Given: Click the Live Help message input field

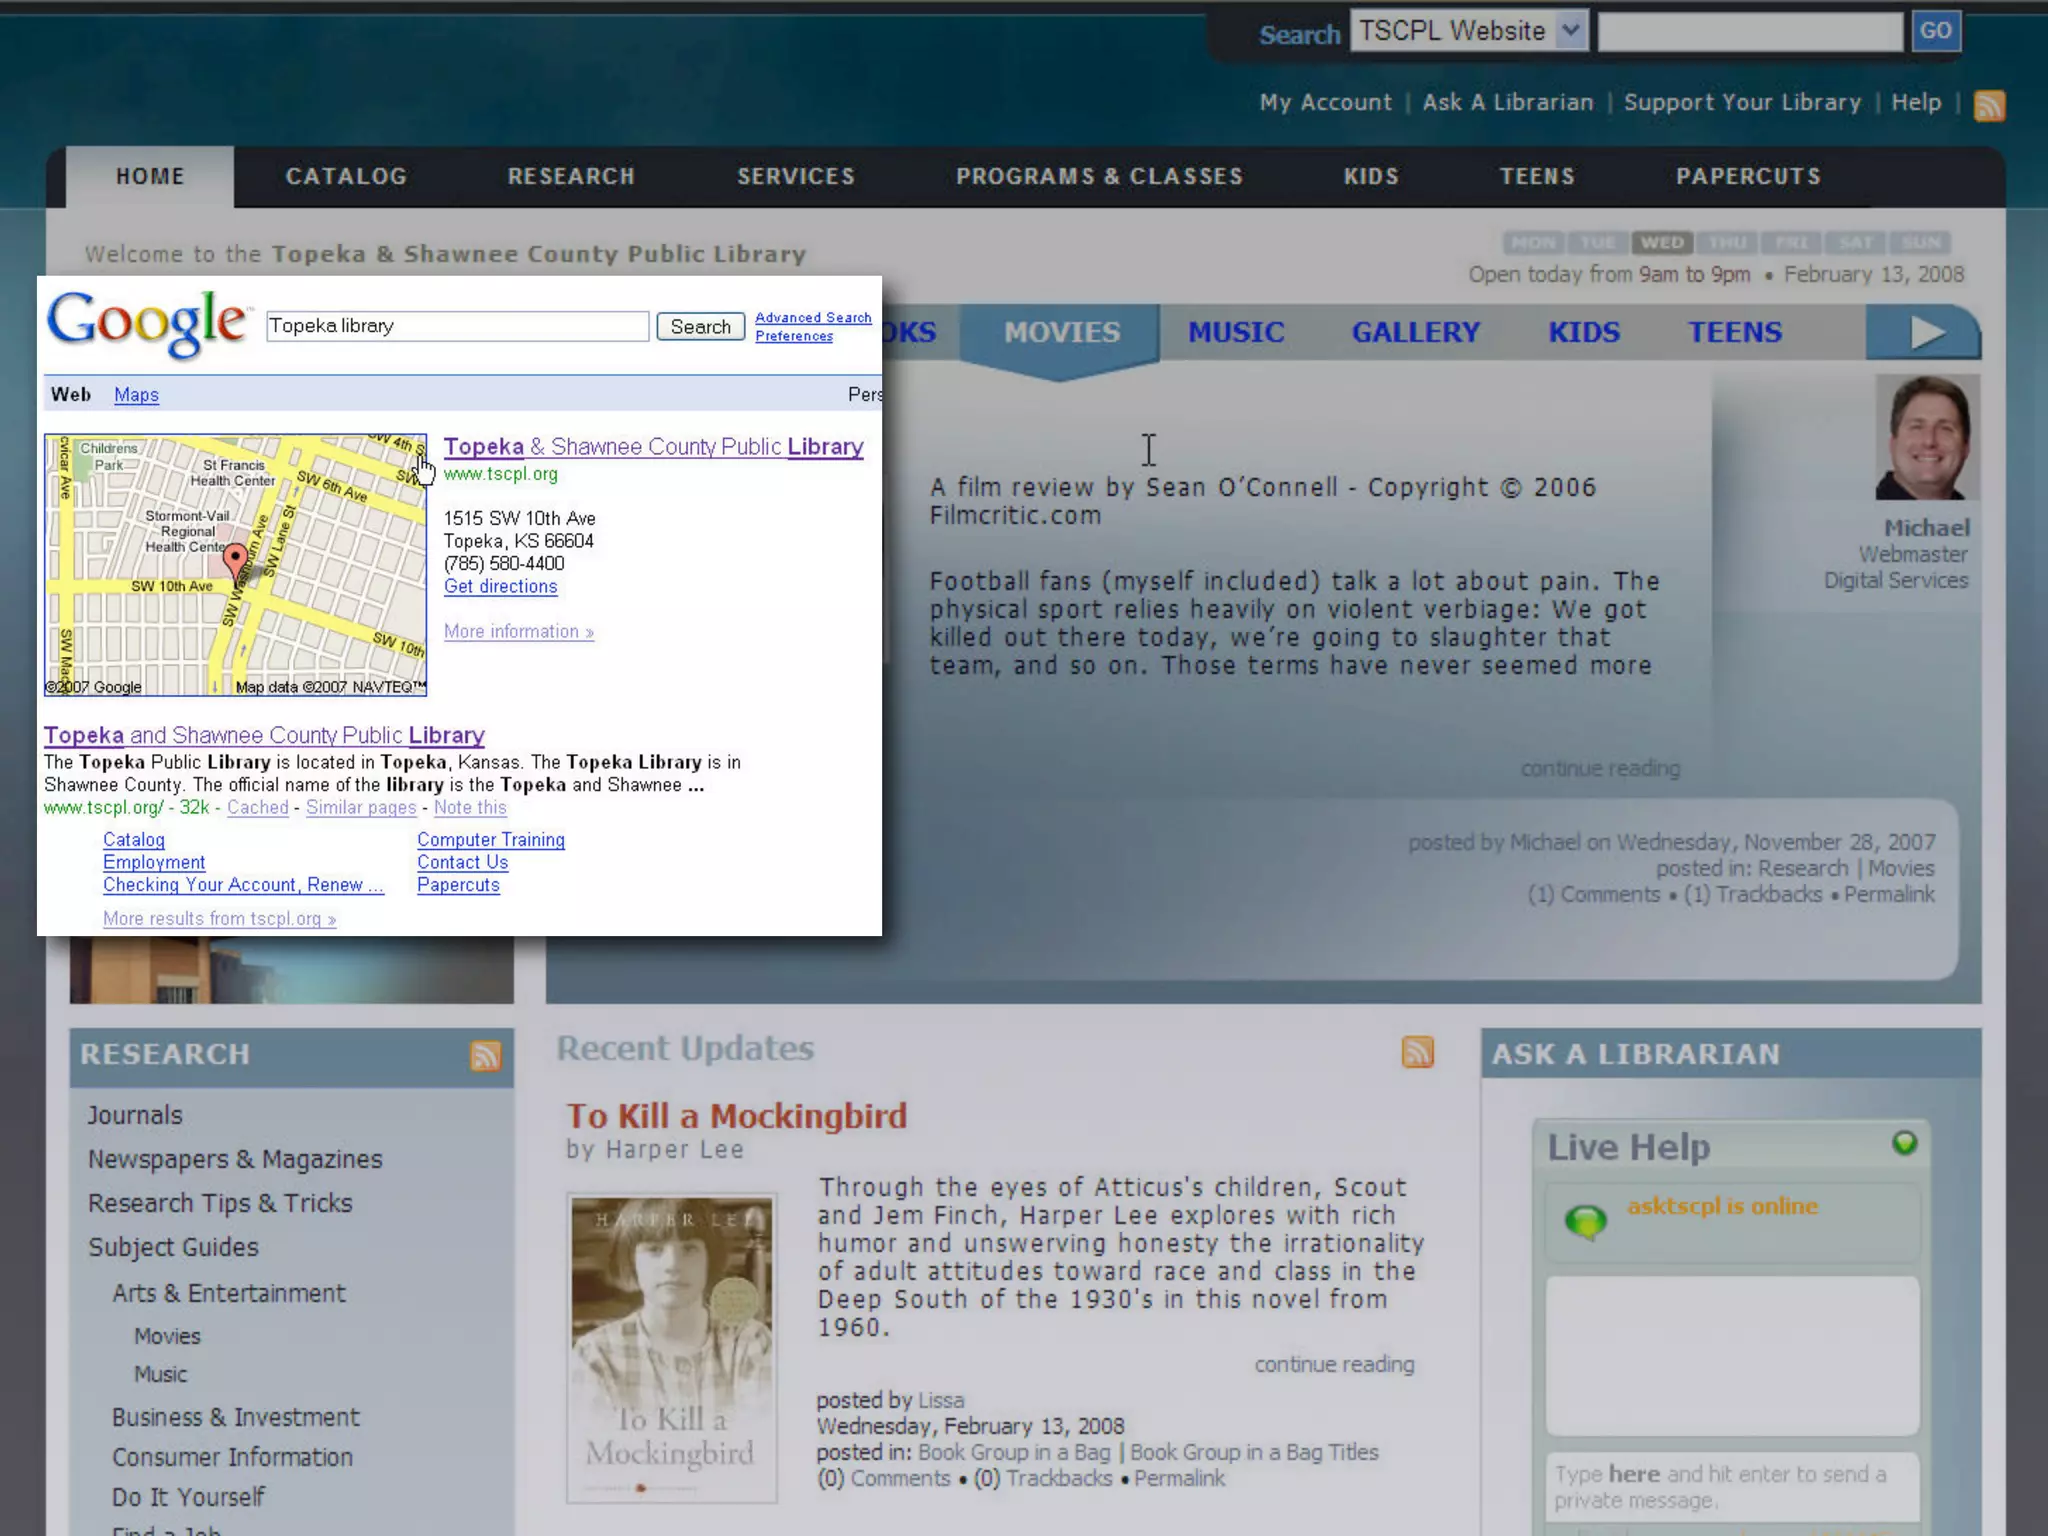Looking at the screenshot, I should tap(1732, 1487).
